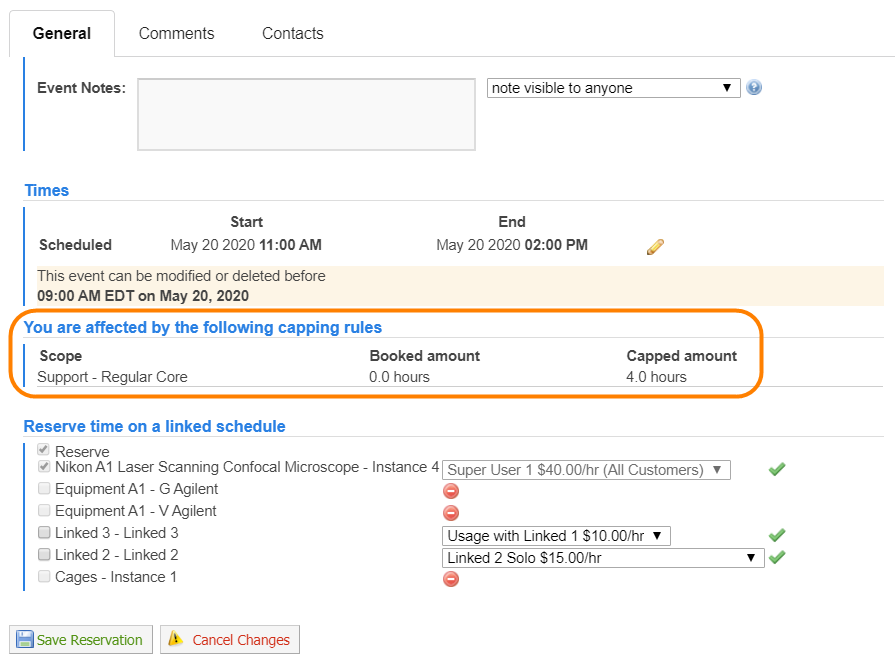Expand the Usage with Linked 1 $10.00/hr dropdown
895x663 pixels.
coord(556,536)
